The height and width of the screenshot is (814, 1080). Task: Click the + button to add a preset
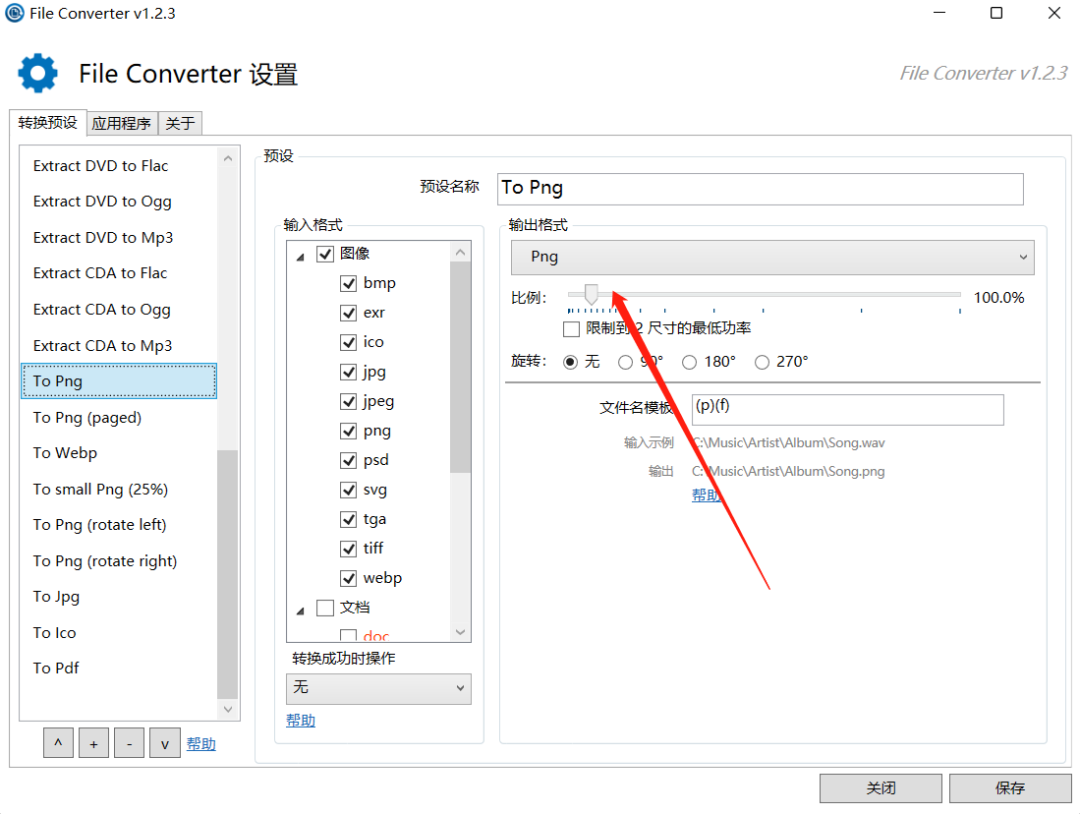93,743
